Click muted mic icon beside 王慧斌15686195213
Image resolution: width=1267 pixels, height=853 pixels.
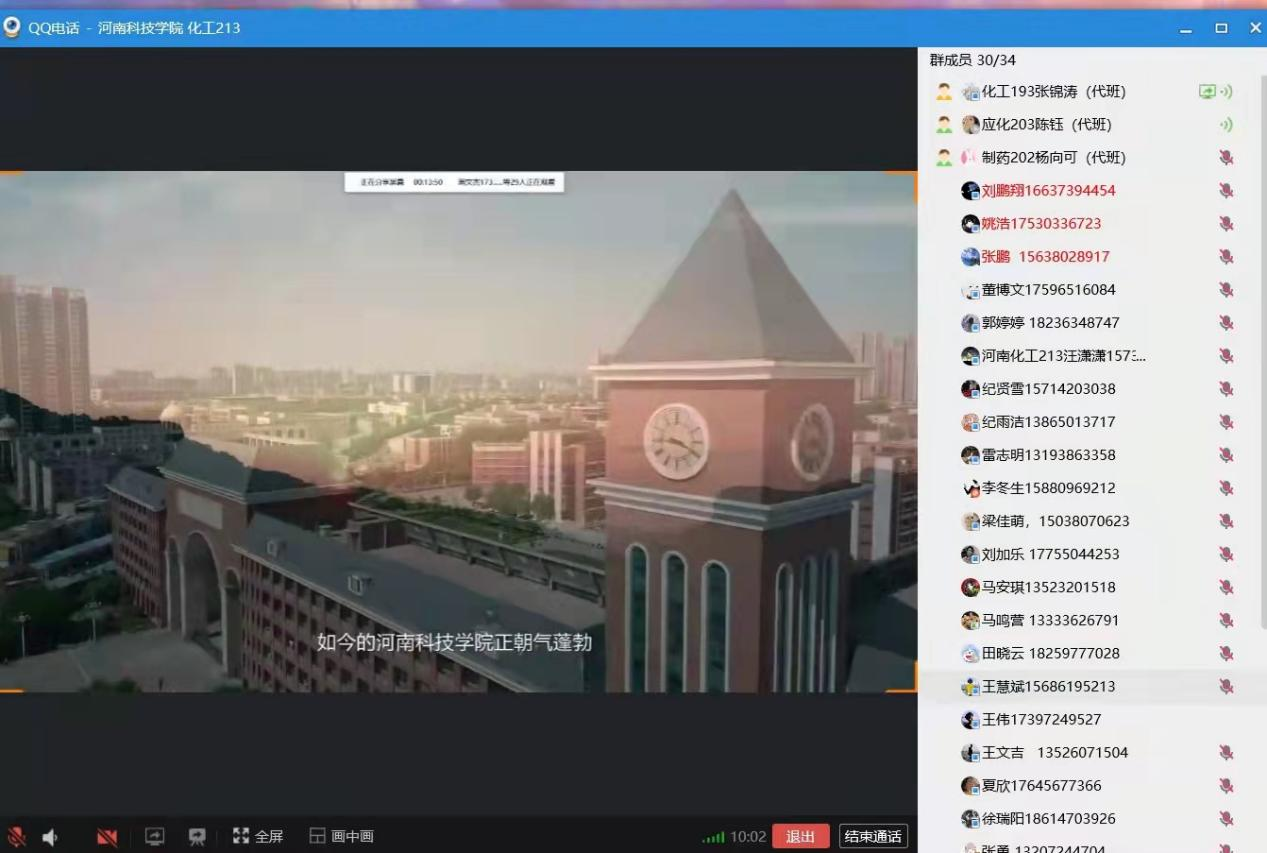1226,687
